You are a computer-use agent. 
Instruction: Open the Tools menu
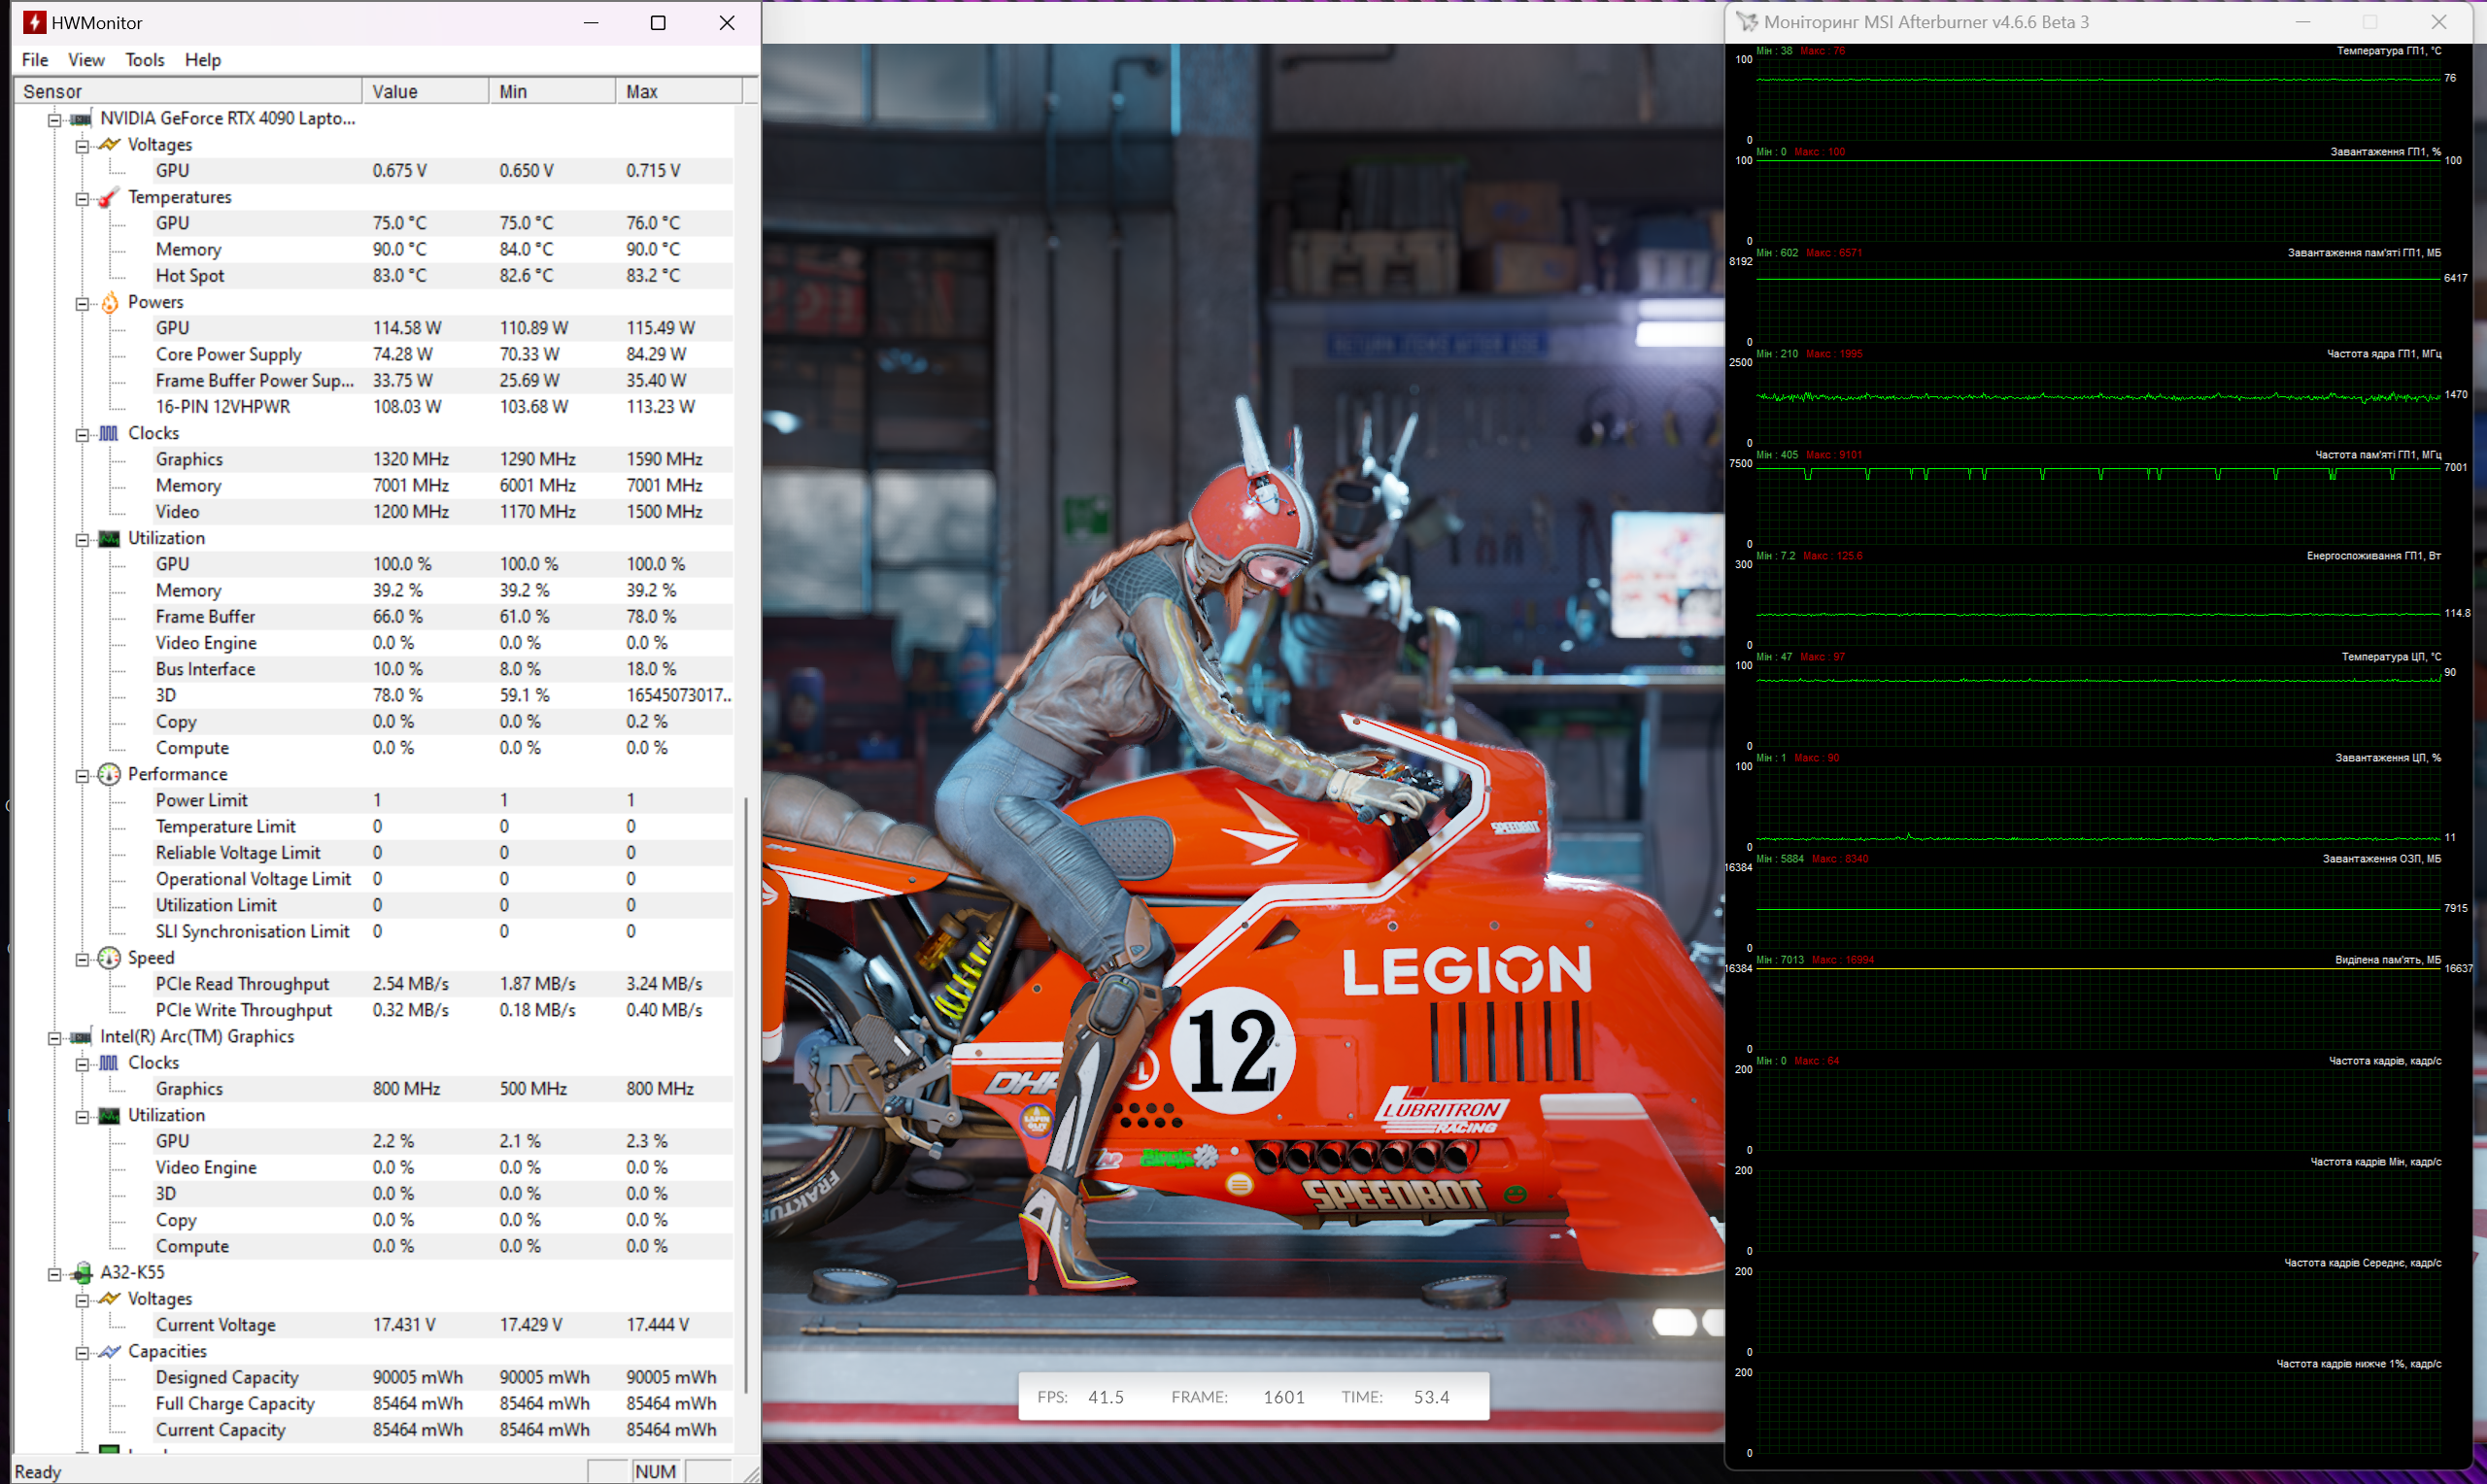tap(144, 60)
